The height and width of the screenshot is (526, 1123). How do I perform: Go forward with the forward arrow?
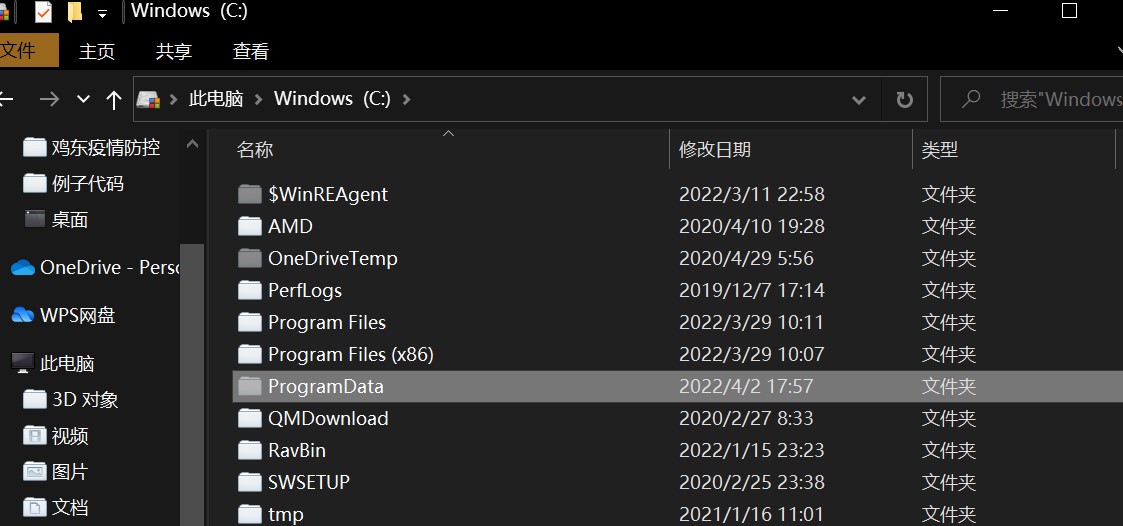coord(49,99)
